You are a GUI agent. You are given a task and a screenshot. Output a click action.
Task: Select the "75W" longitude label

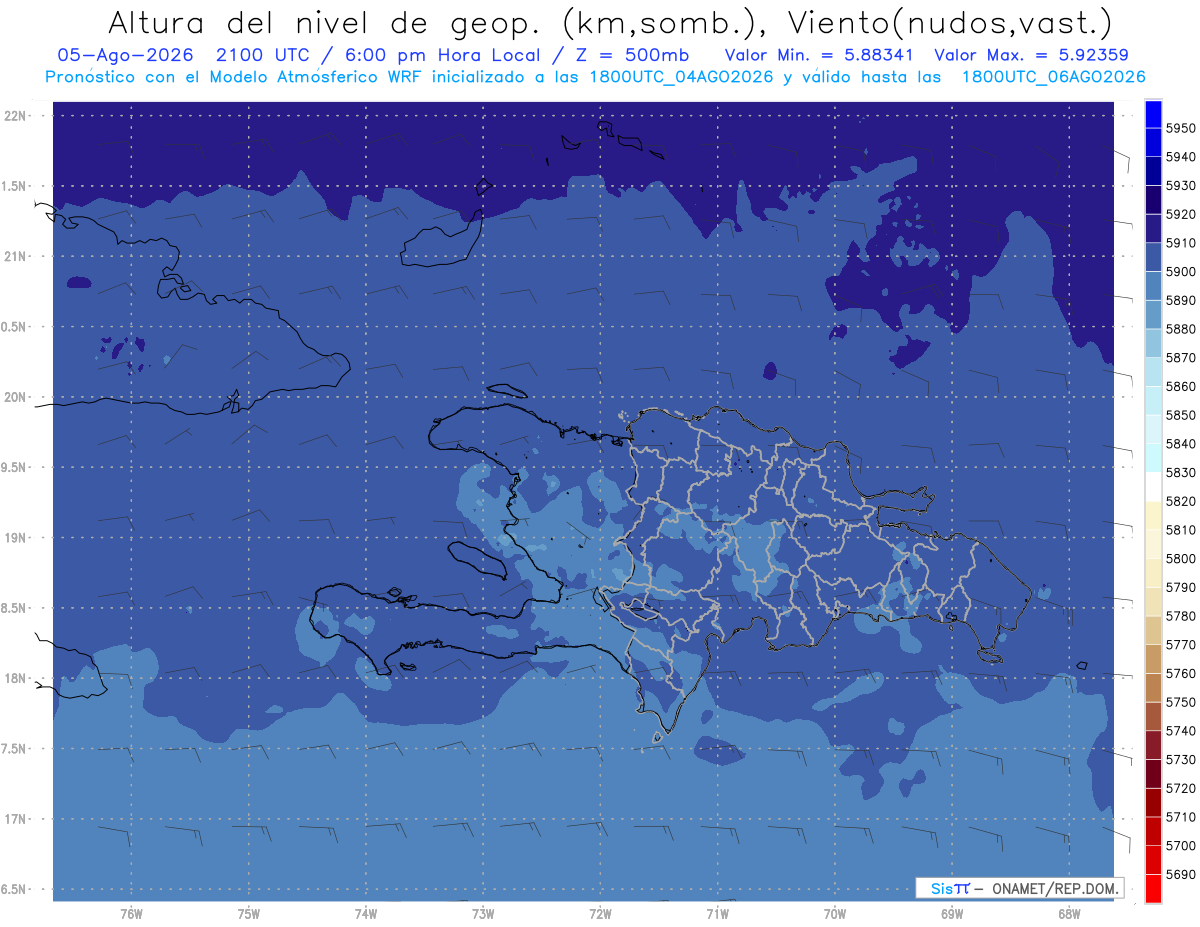[x=249, y=914]
